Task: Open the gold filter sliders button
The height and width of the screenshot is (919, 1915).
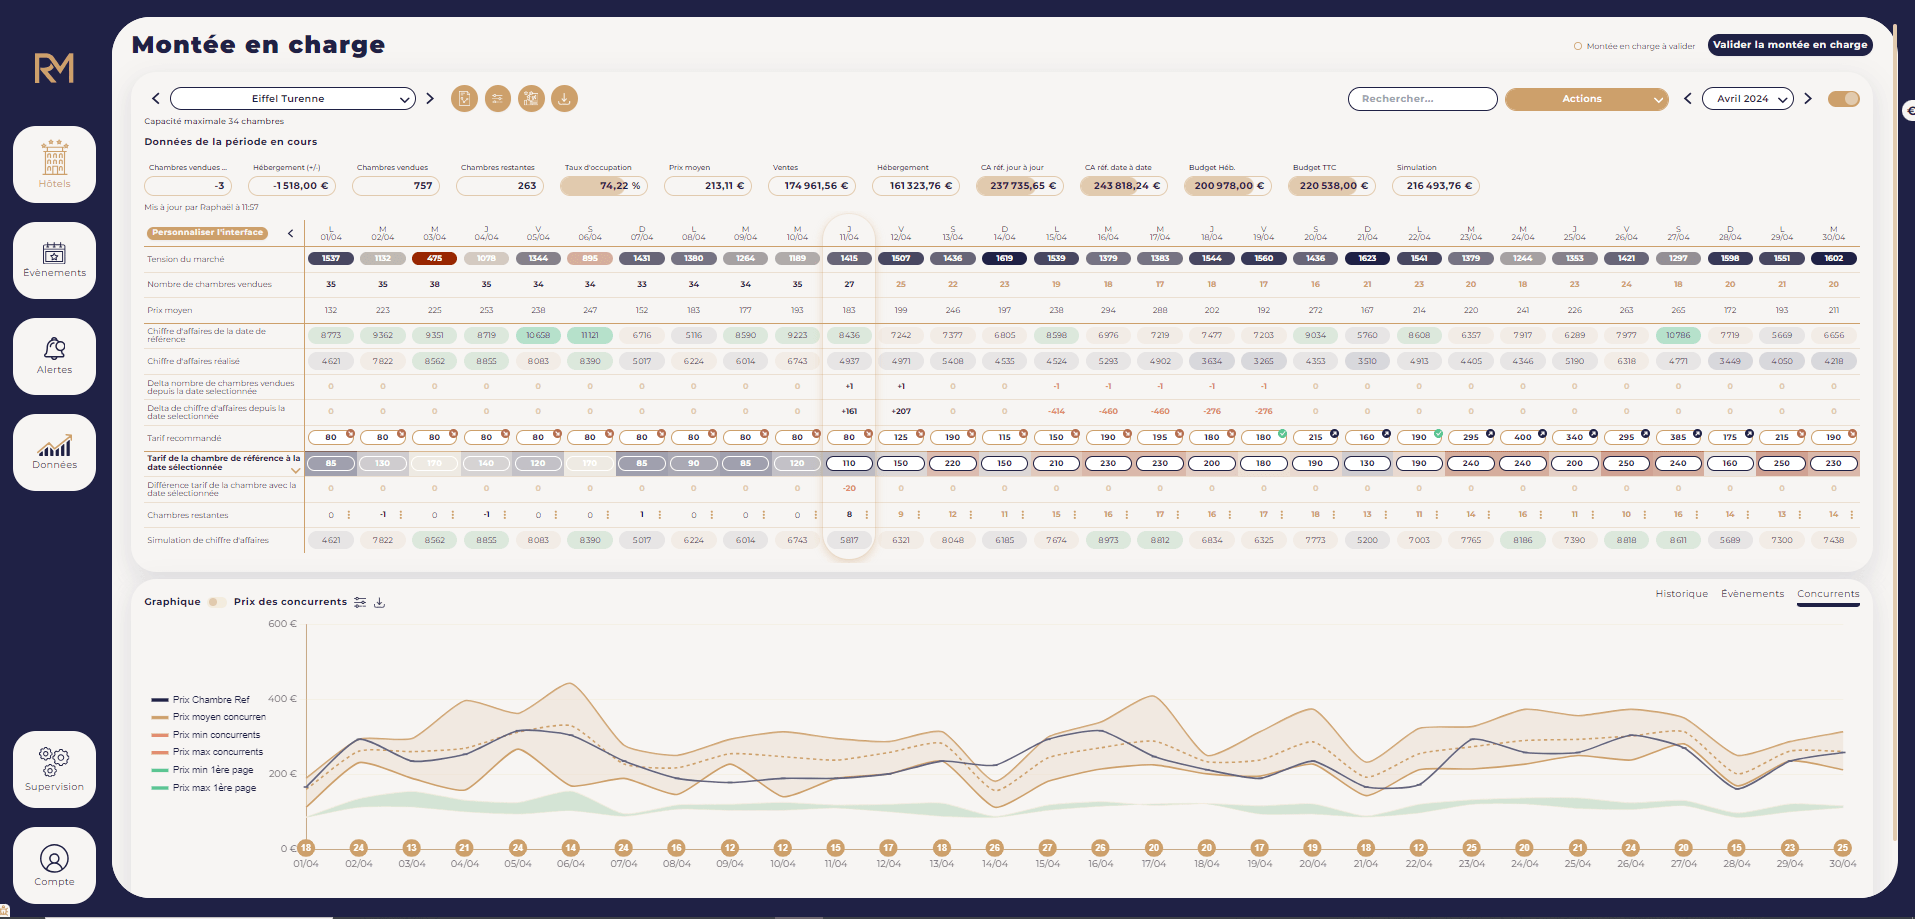Action: (x=498, y=99)
